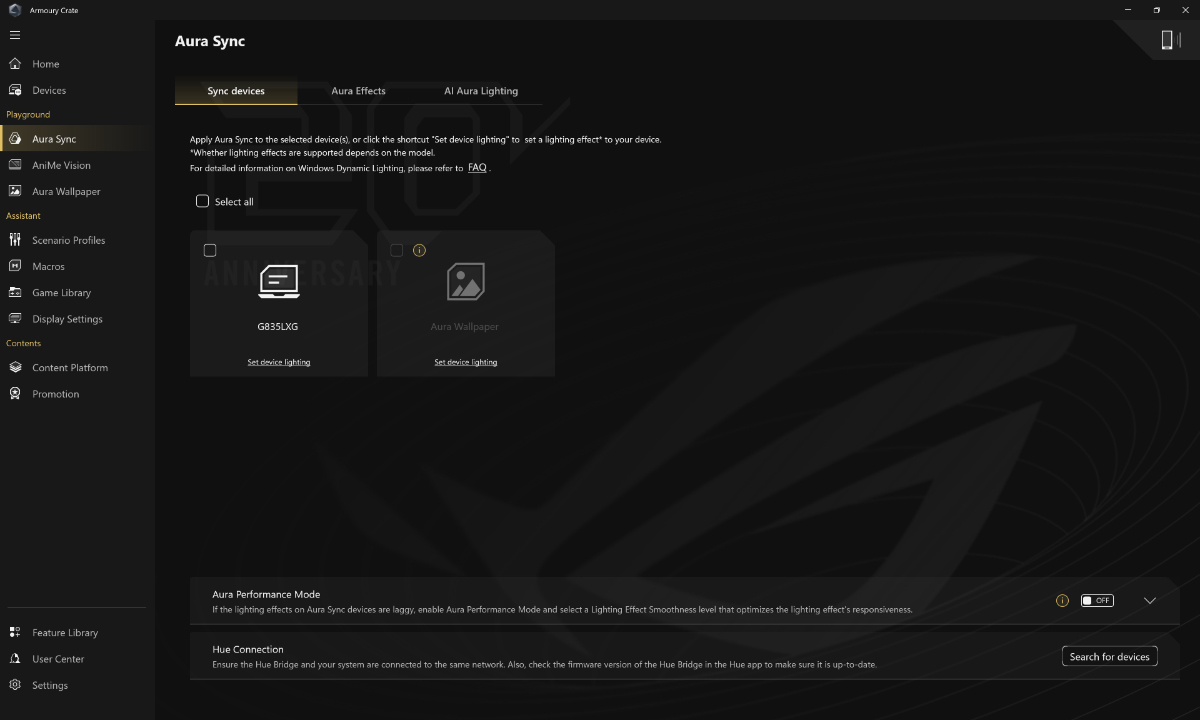The width and height of the screenshot is (1200, 720).
Task: Click the Hue Connection title text
Action: pos(248,649)
